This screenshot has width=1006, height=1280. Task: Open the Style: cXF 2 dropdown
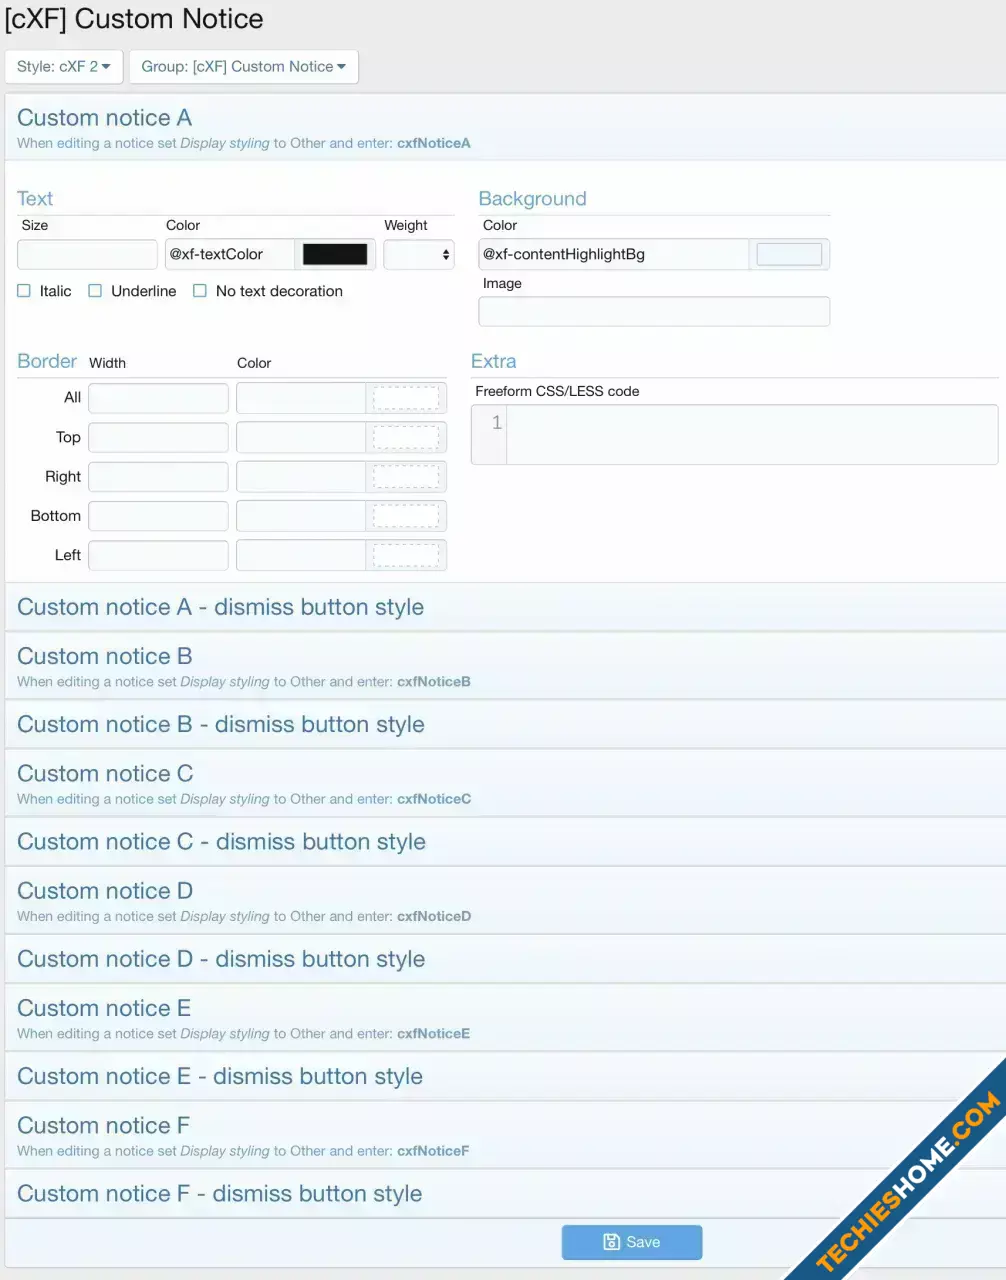point(64,67)
